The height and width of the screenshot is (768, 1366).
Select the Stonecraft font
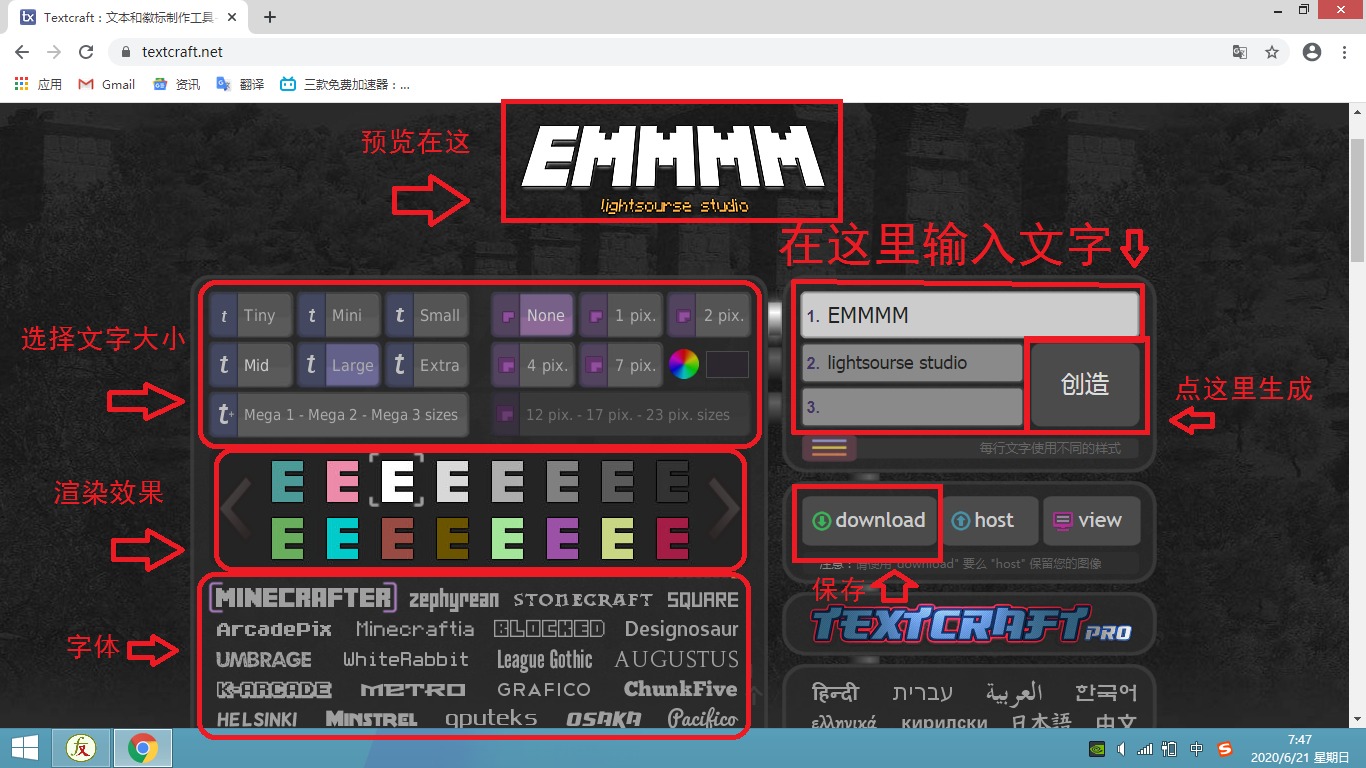[x=583, y=600]
